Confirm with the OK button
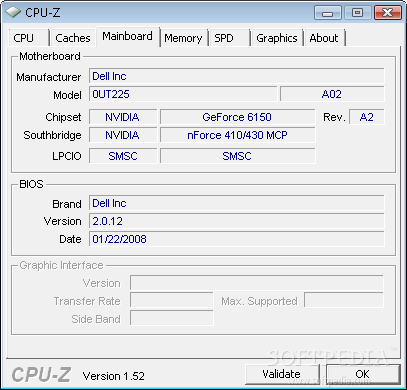407x390 pixels. point(363,374)
